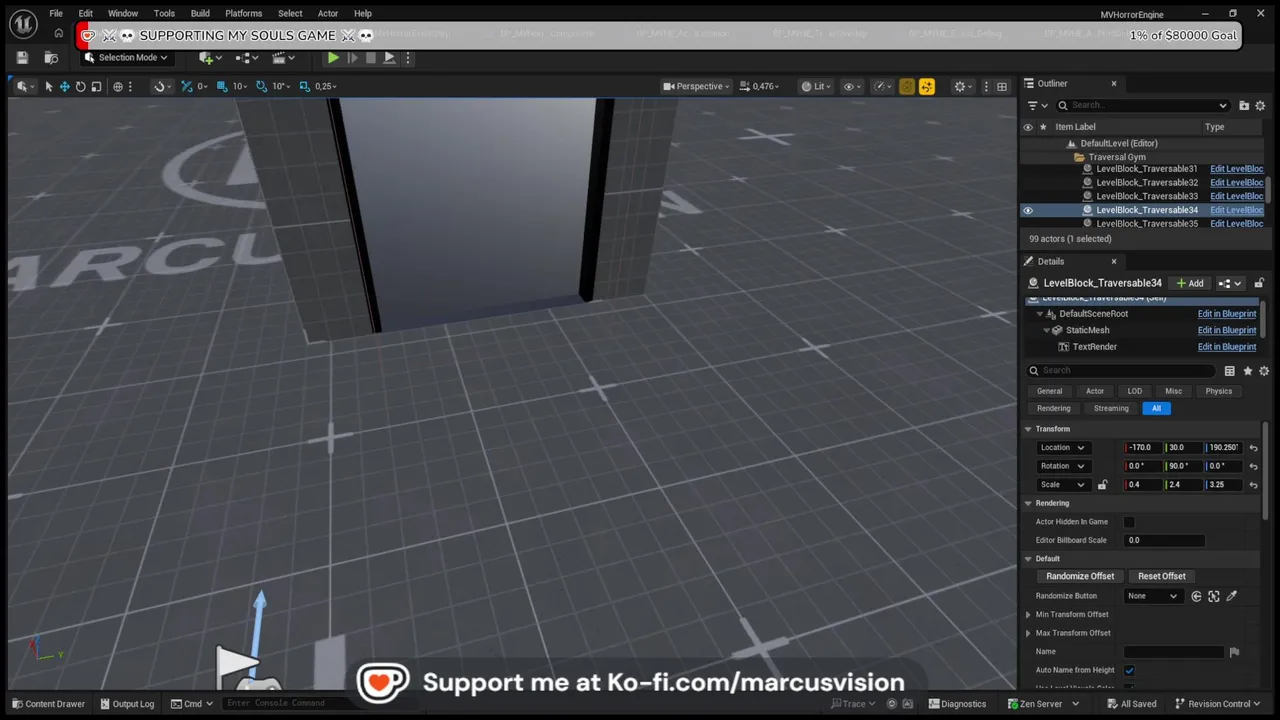Activate the Rotate gizmo tool
Screen dimensions: 1280x720
tap(80, 86)
